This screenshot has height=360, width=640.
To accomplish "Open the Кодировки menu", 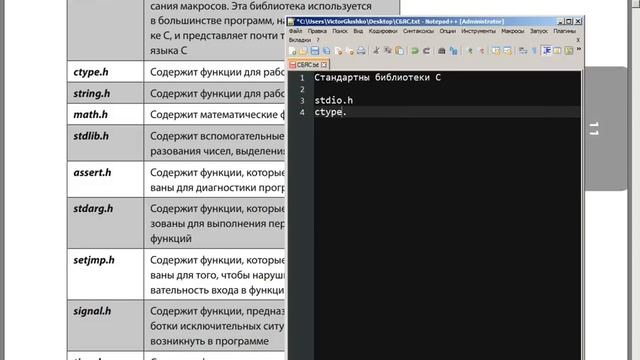I will point(383,31).
